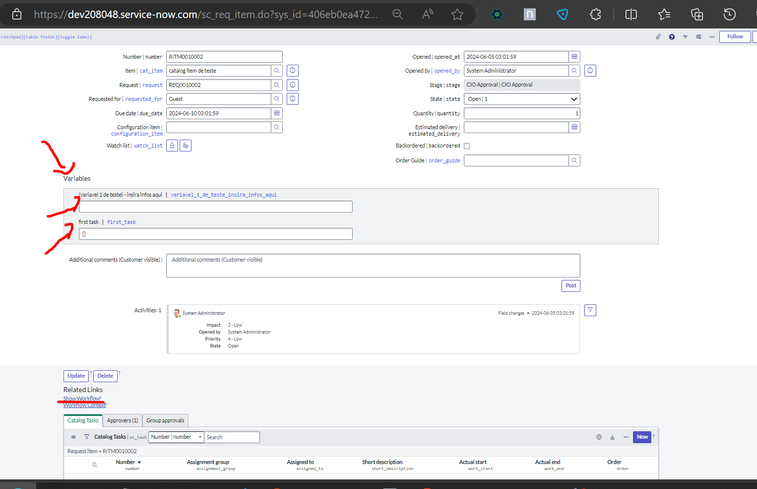Click the Catalog Tasks Search box
The image size is (757, 489).
coord(232,437)
